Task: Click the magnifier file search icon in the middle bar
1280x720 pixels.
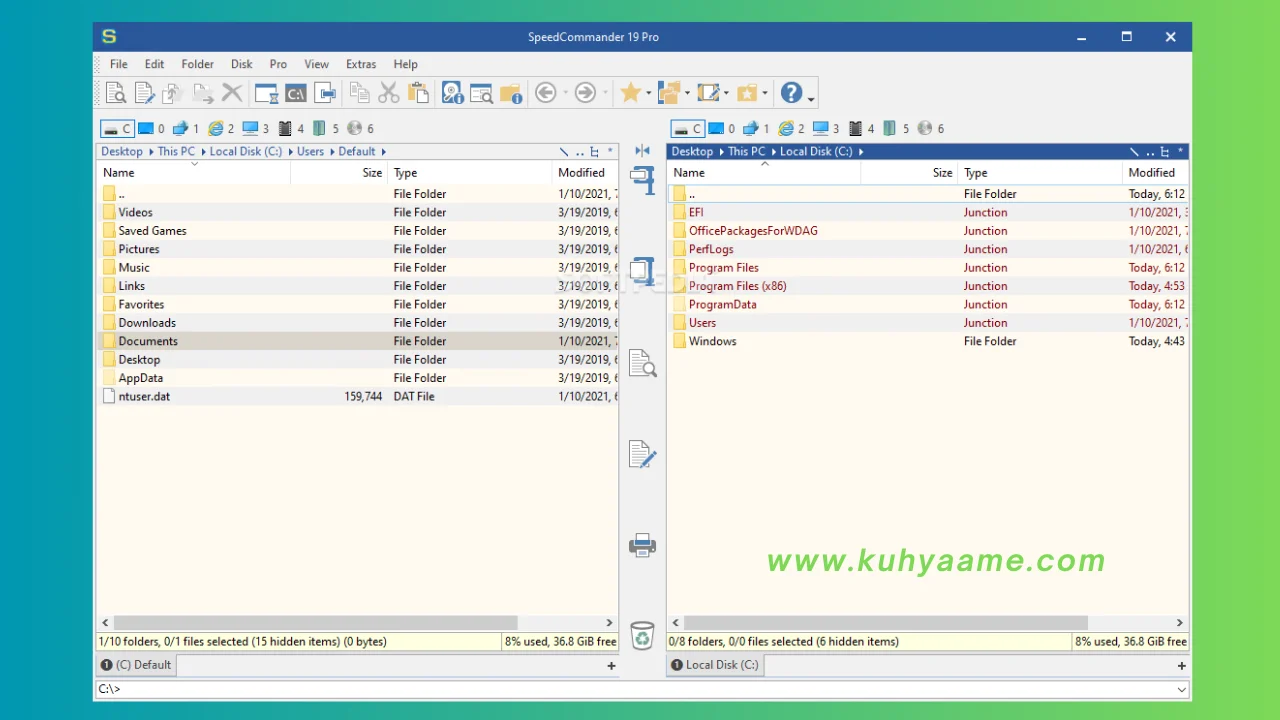Action: coord(642,363)
